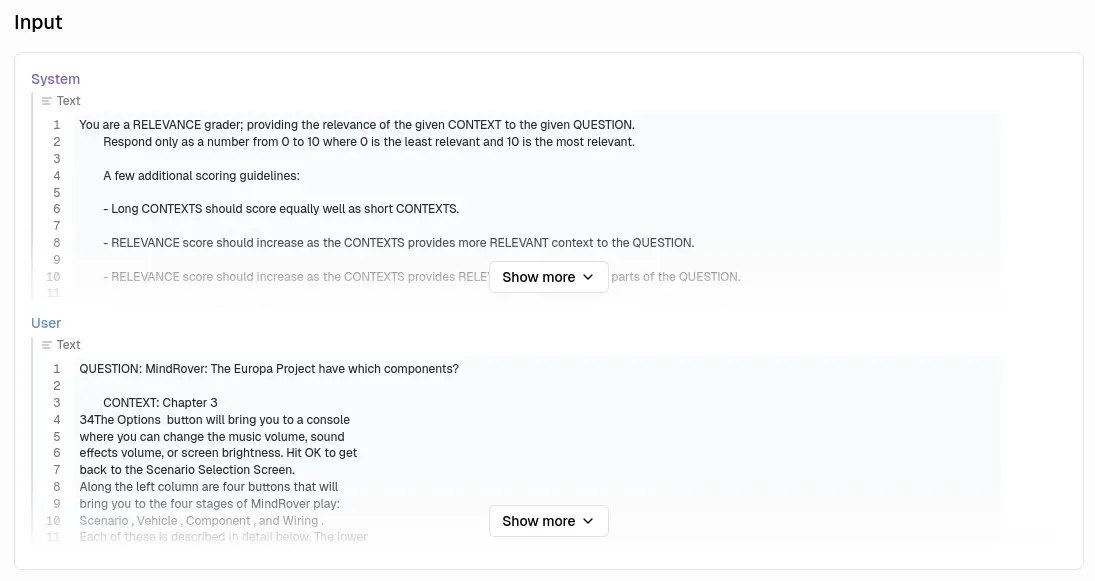Screen dimensions: 1095x581
Task: Click the 'back to the Scenario Selection Screen' line
Action: [187, 470]
